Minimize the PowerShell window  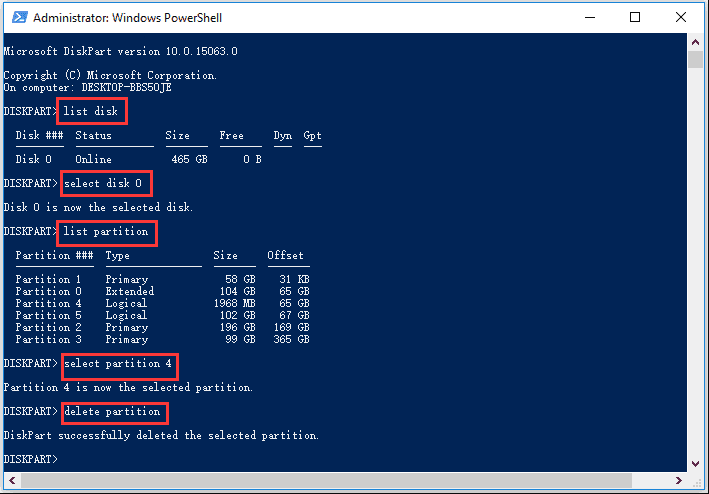pyautogui.click(x=588, y=17)
